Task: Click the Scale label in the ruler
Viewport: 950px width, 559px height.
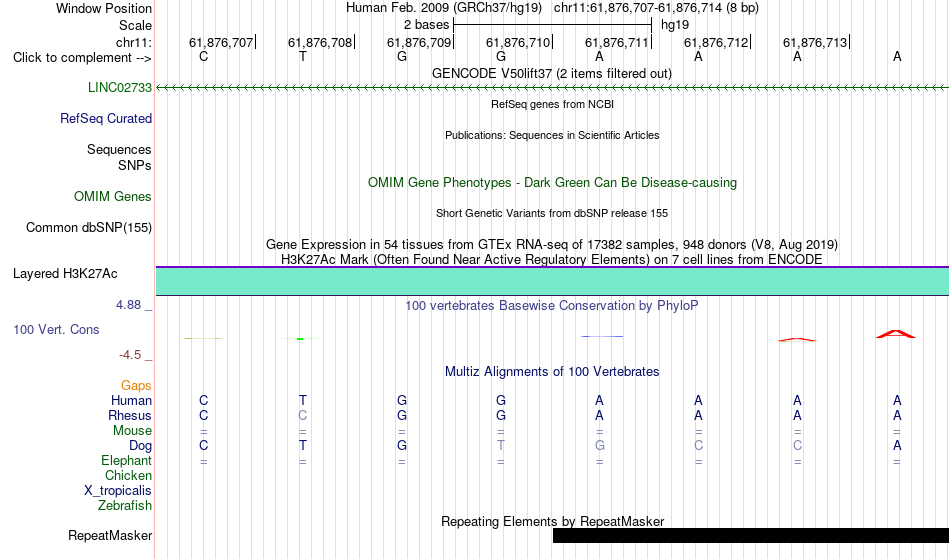Action: [135, 25]
